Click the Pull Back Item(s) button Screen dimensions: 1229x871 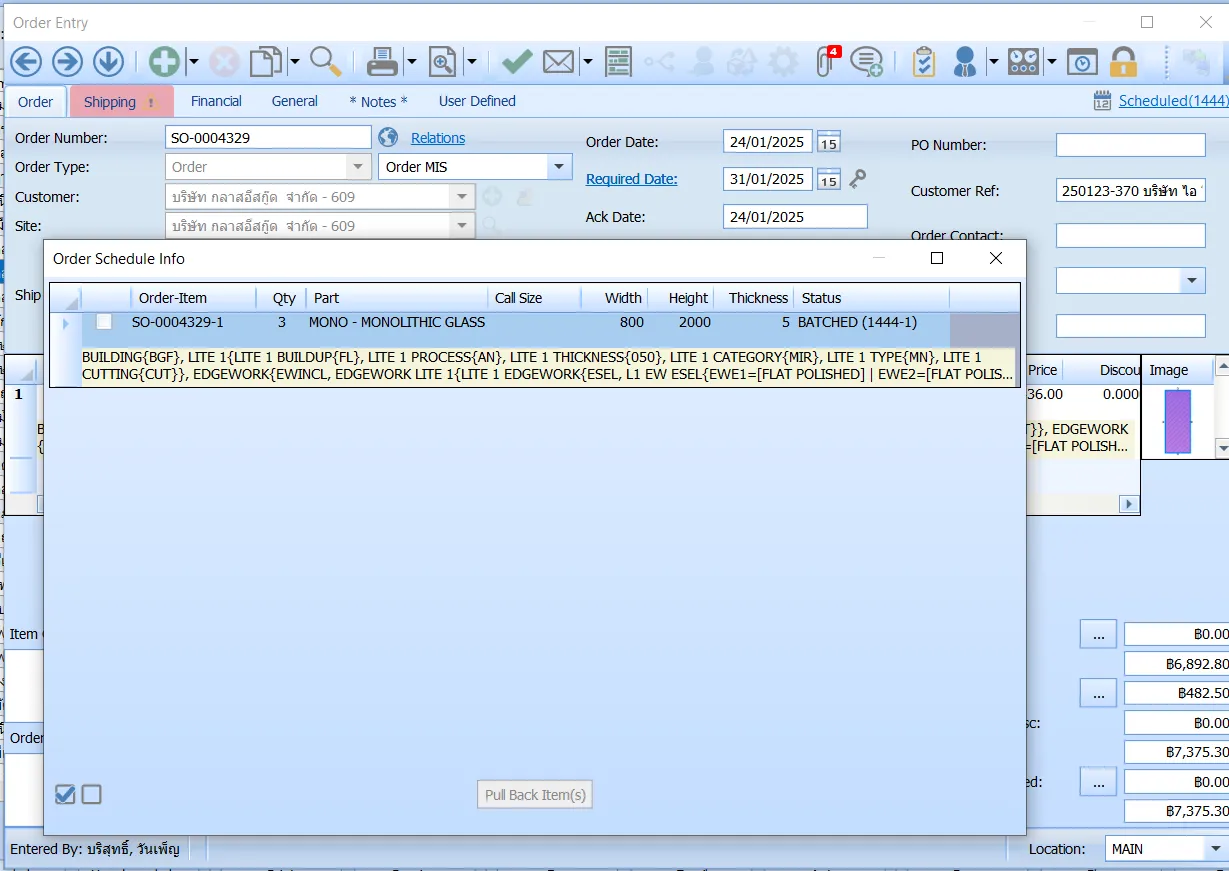tap(535, 795)
